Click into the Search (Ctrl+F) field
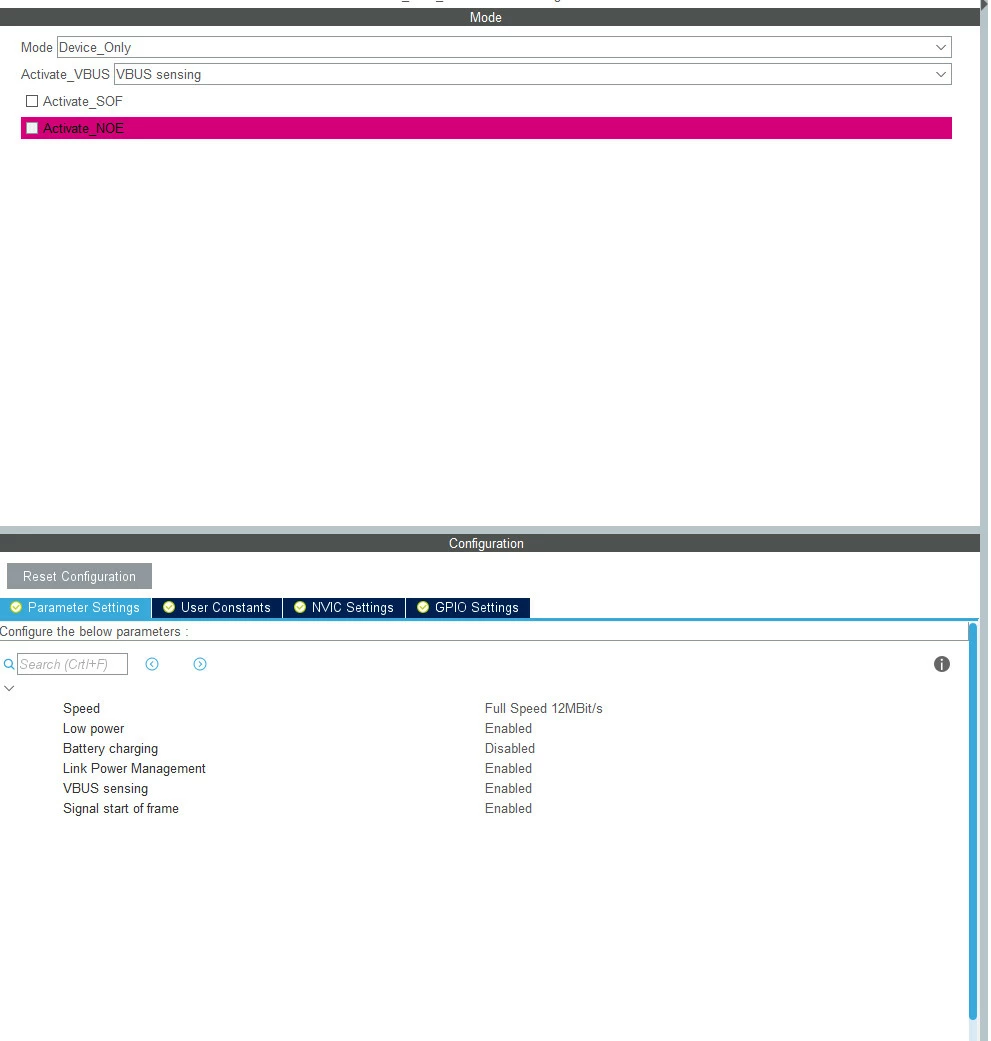 click(72, 664)
